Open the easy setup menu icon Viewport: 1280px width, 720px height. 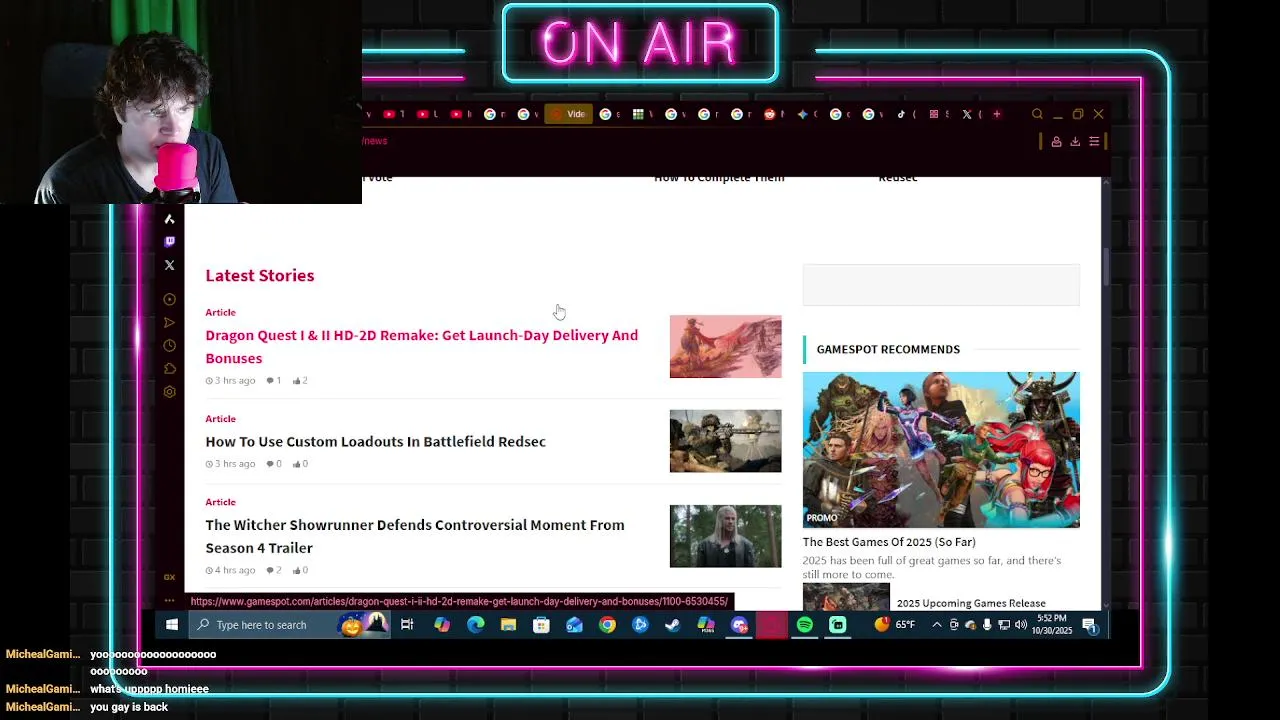click(1094, 141)
